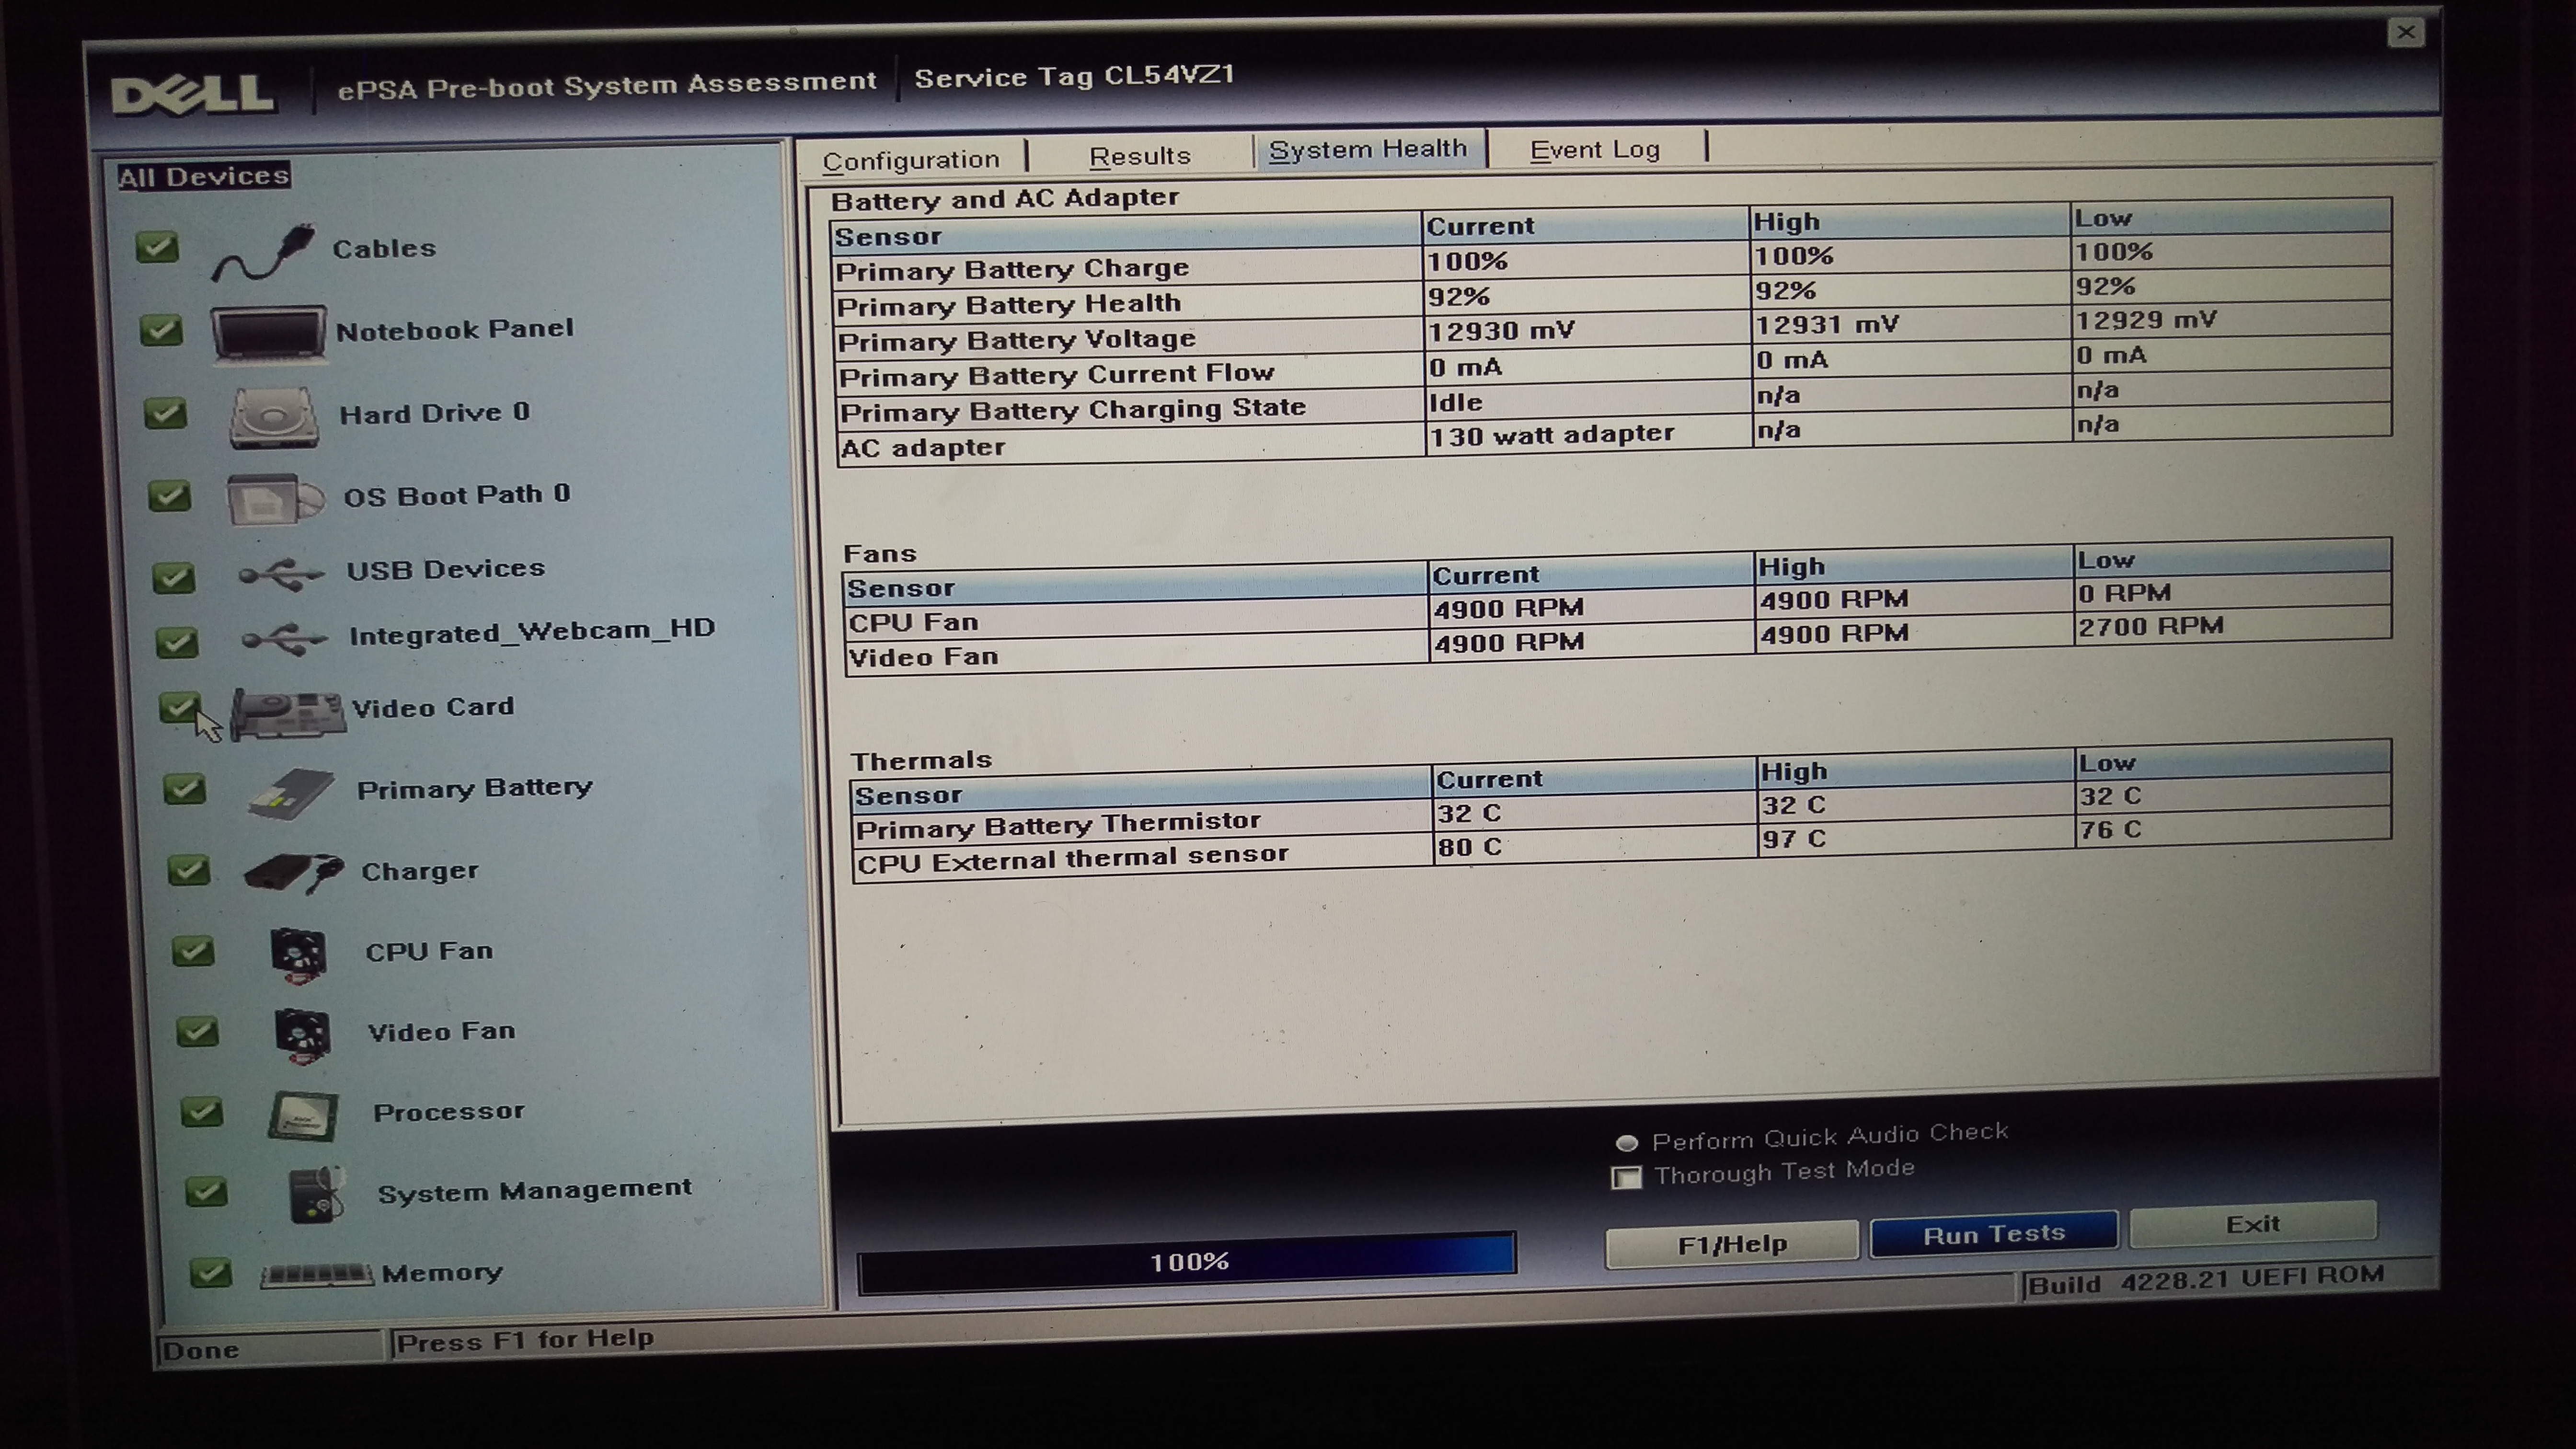Image resolution: width=2576 pixels, height=1449 pixels.
Task: Toggle the Integrated_Webcam_HD checkbox
Action: pos(177,642)
